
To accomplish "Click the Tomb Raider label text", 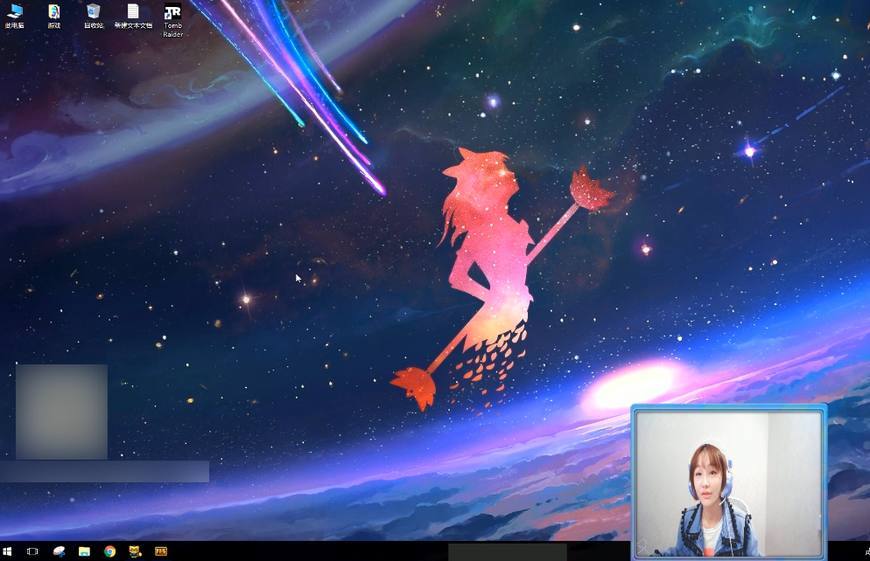I will (172, 30).
